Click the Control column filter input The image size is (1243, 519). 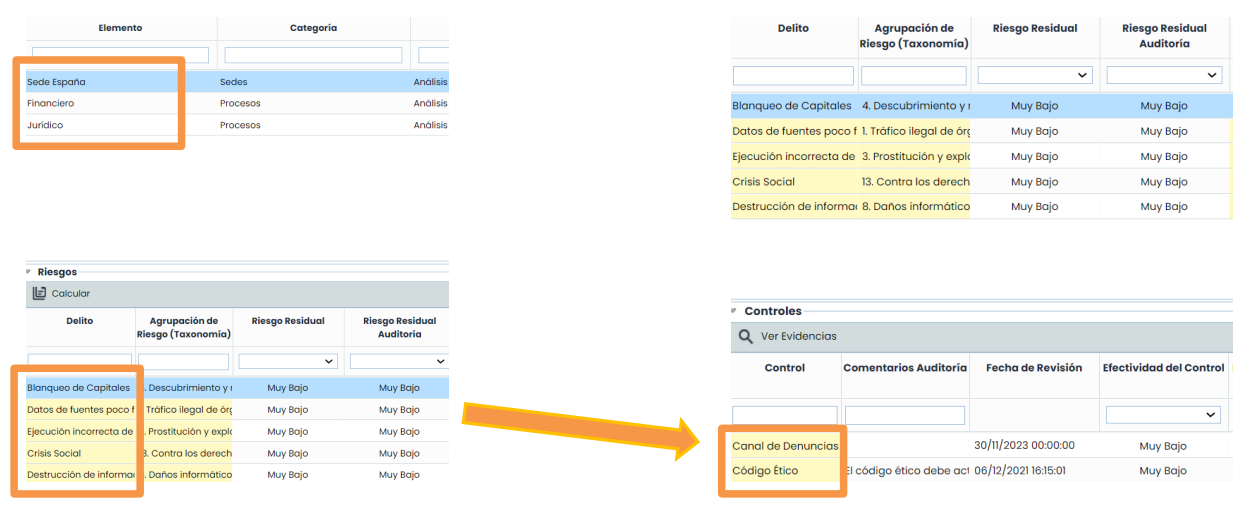point(784,414)
